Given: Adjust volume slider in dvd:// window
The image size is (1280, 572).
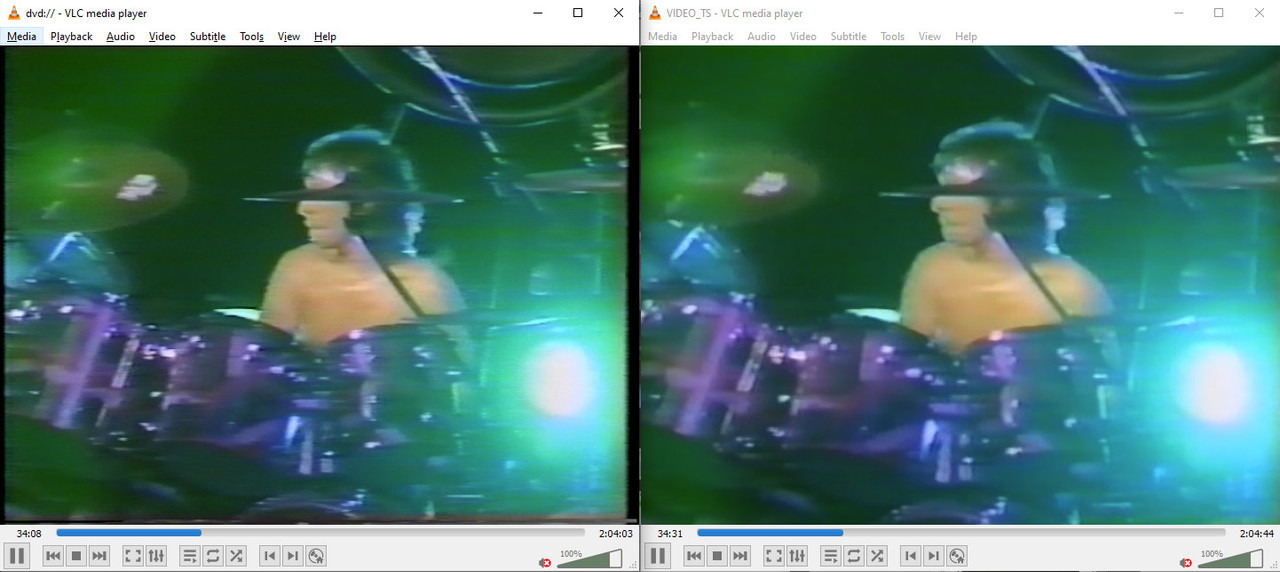Looking at the screenshot, I should coord(590,558).
